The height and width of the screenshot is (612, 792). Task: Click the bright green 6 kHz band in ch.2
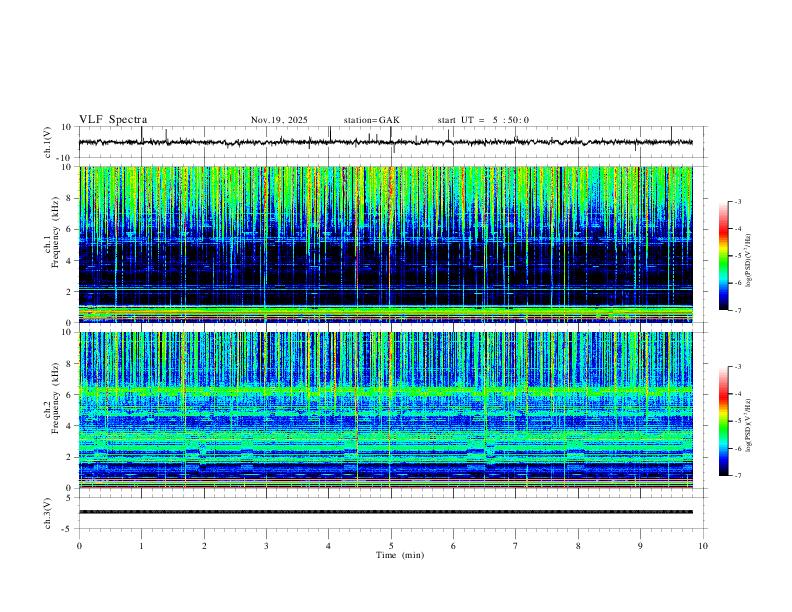(x=386, y=391)
